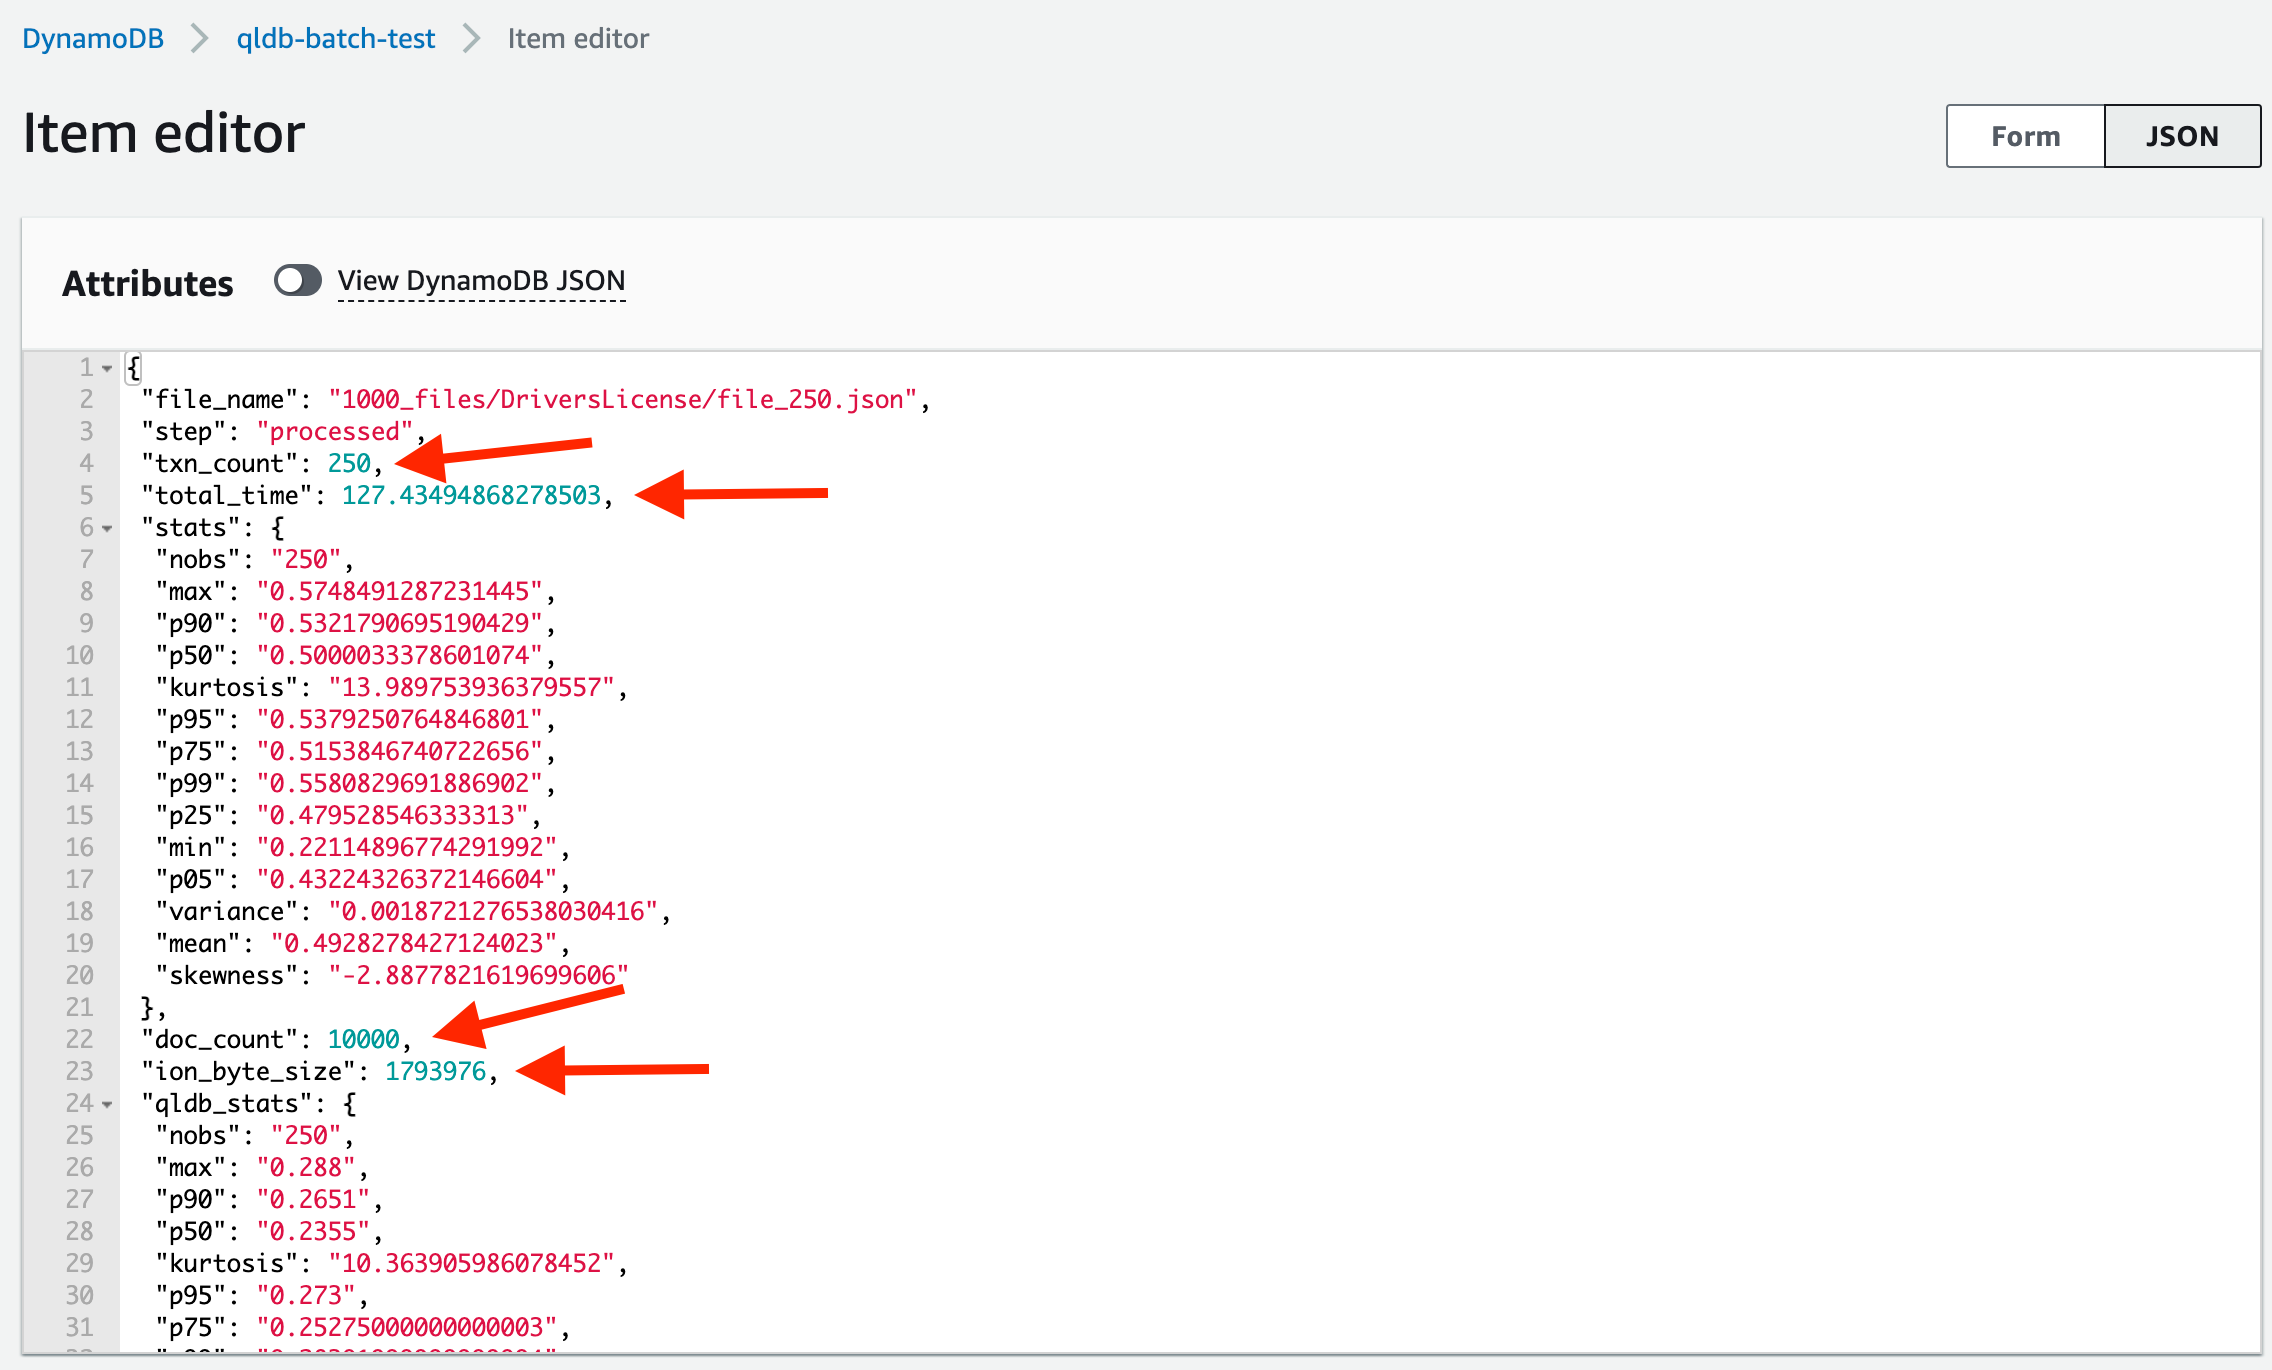Viewport: 2272px width, 1370px height.
Task: Click line number 11 in the gutter
Action: pos(79,688)
